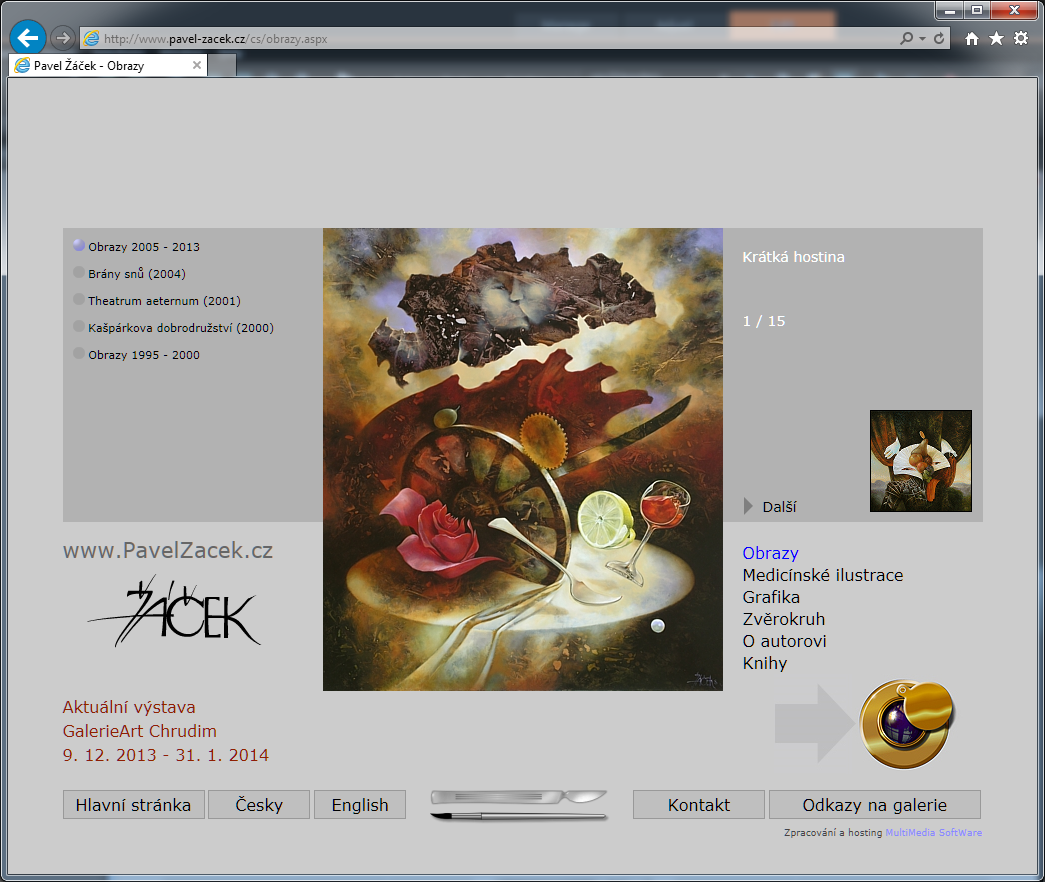
Task: Close the Pavel Žáček - Obrazy tab
Action: click(x=197, y=65)
